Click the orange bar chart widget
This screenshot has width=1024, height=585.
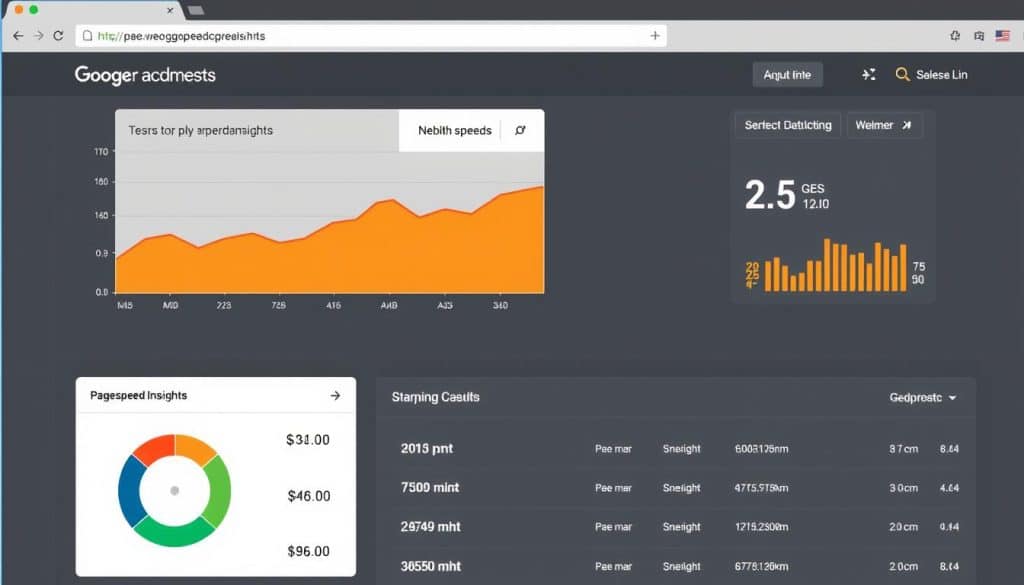(x=835, y=266)
